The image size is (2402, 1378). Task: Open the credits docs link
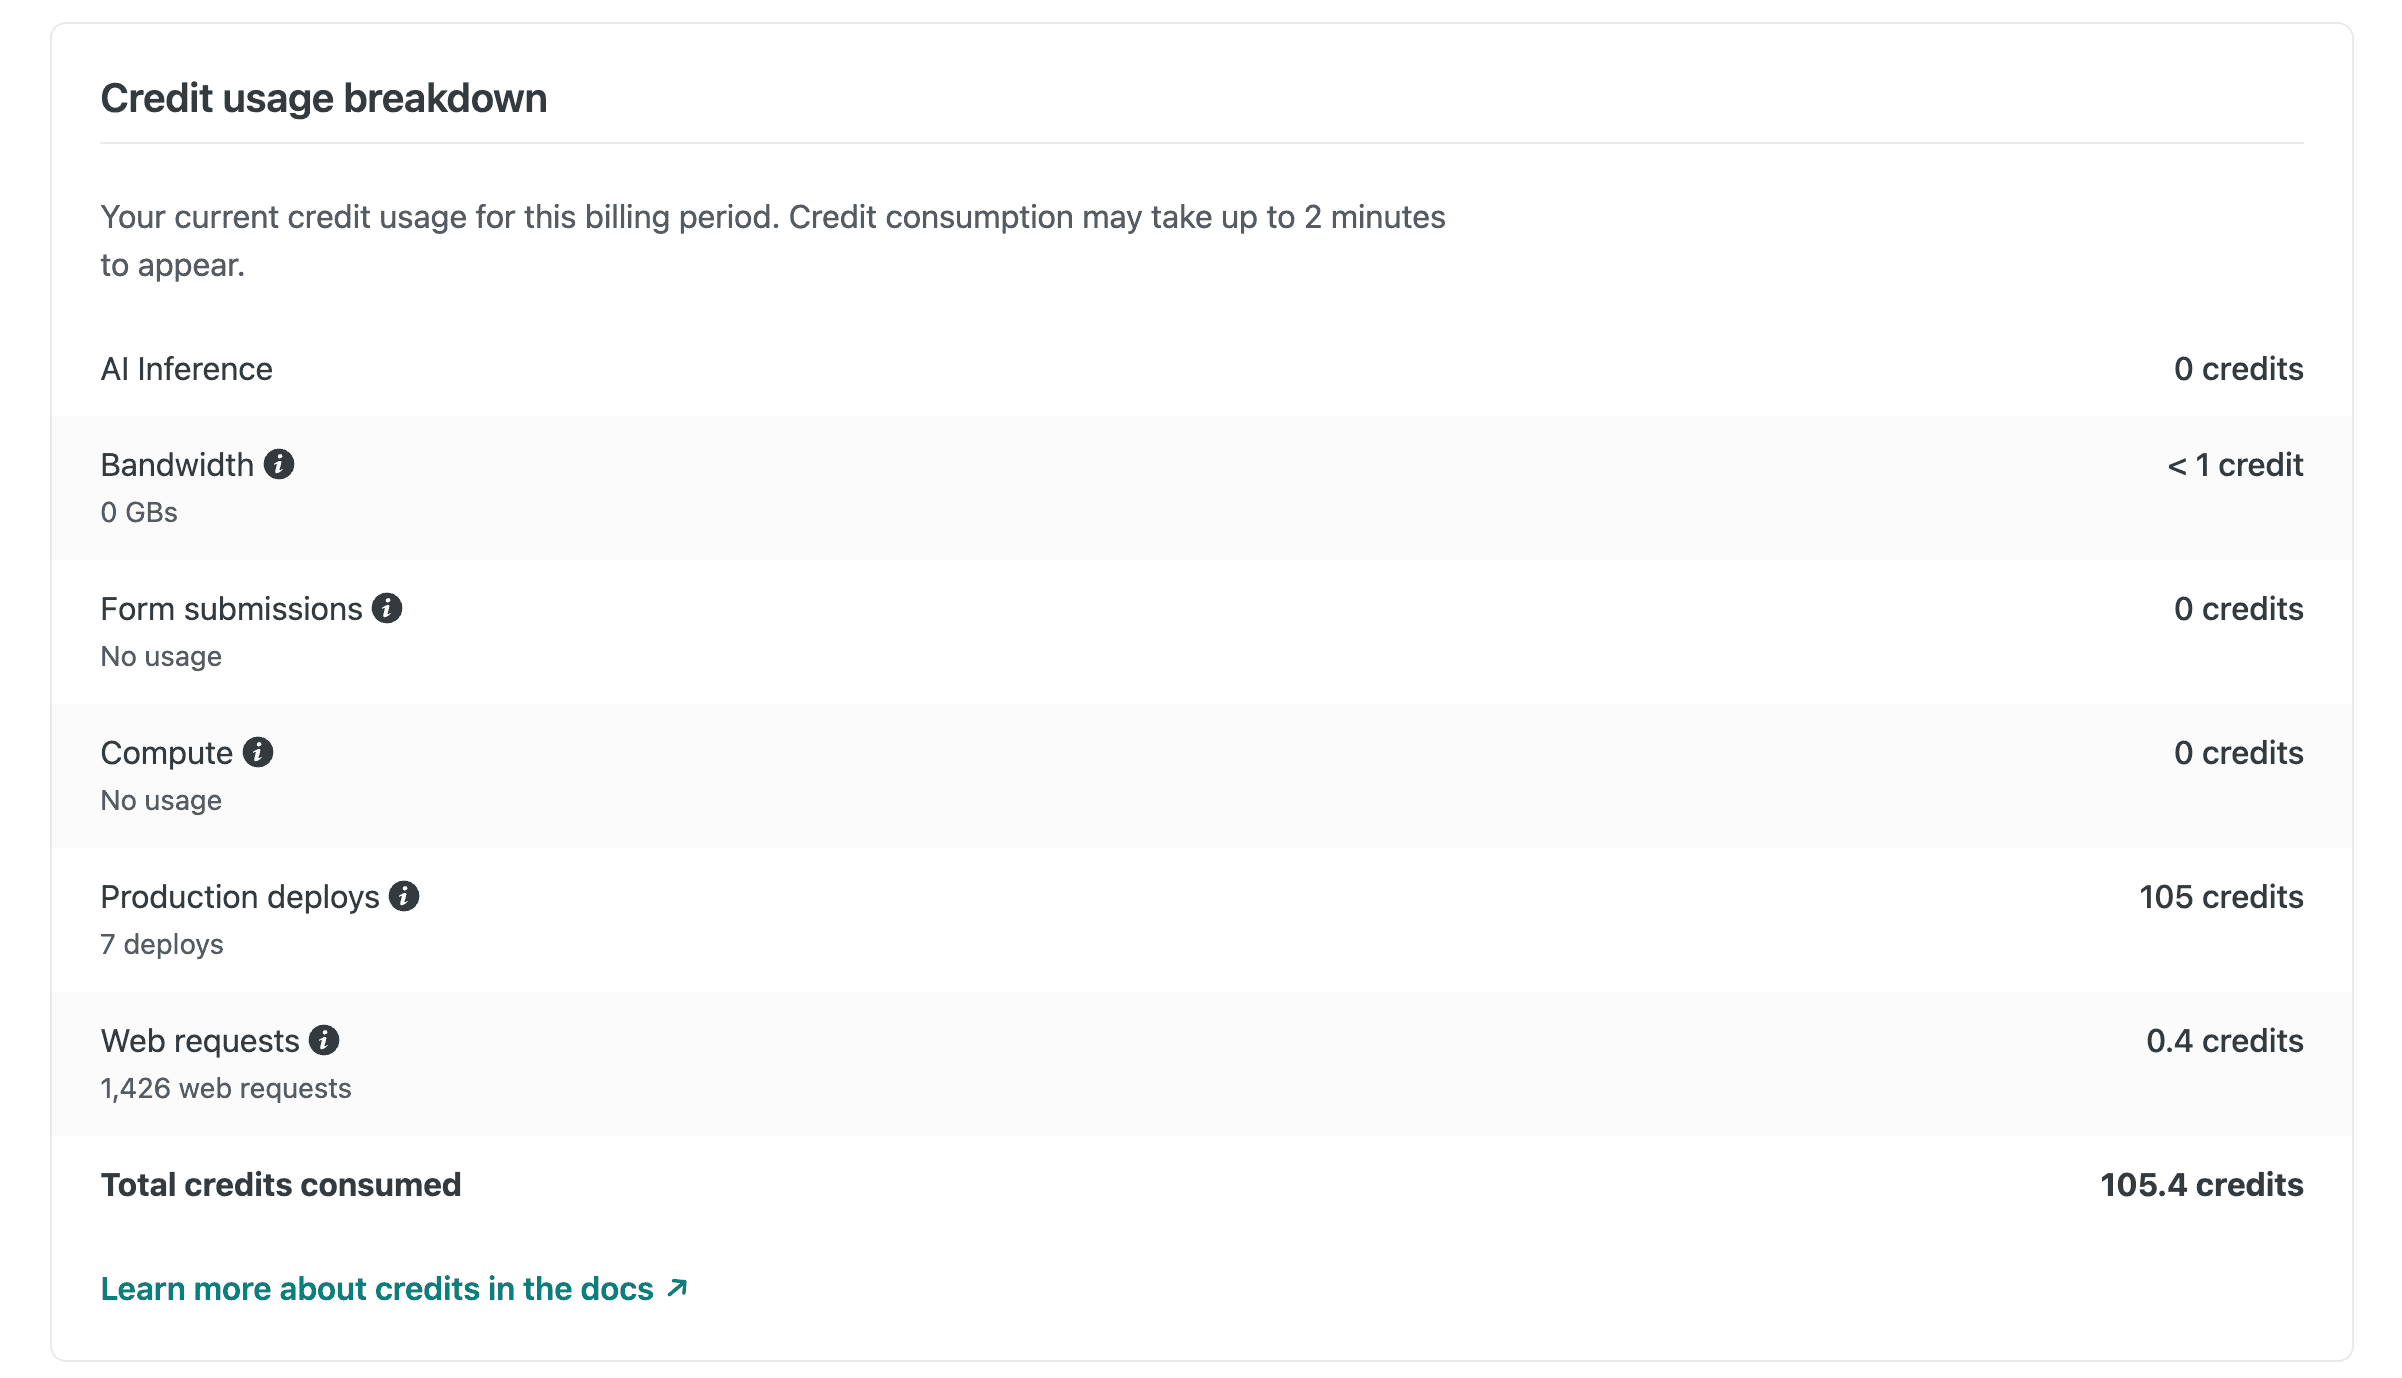coord(376,1289)
